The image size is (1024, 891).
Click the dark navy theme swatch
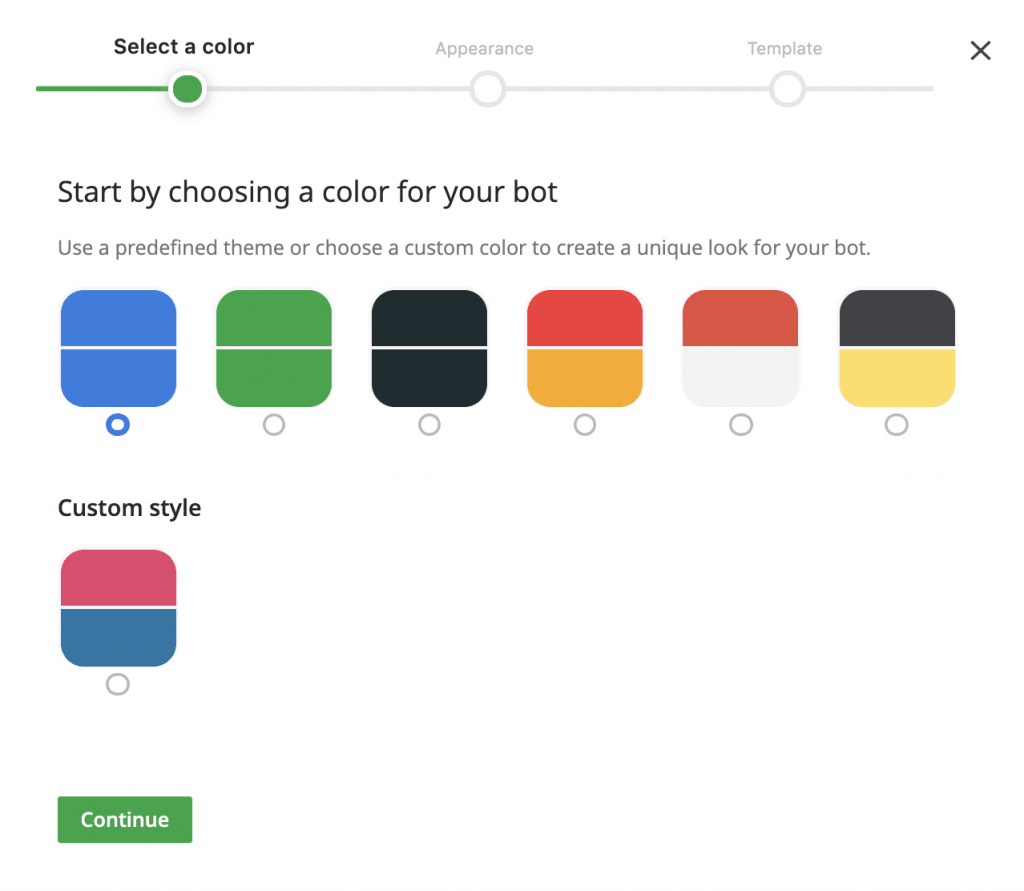click(x=429, y=348)
